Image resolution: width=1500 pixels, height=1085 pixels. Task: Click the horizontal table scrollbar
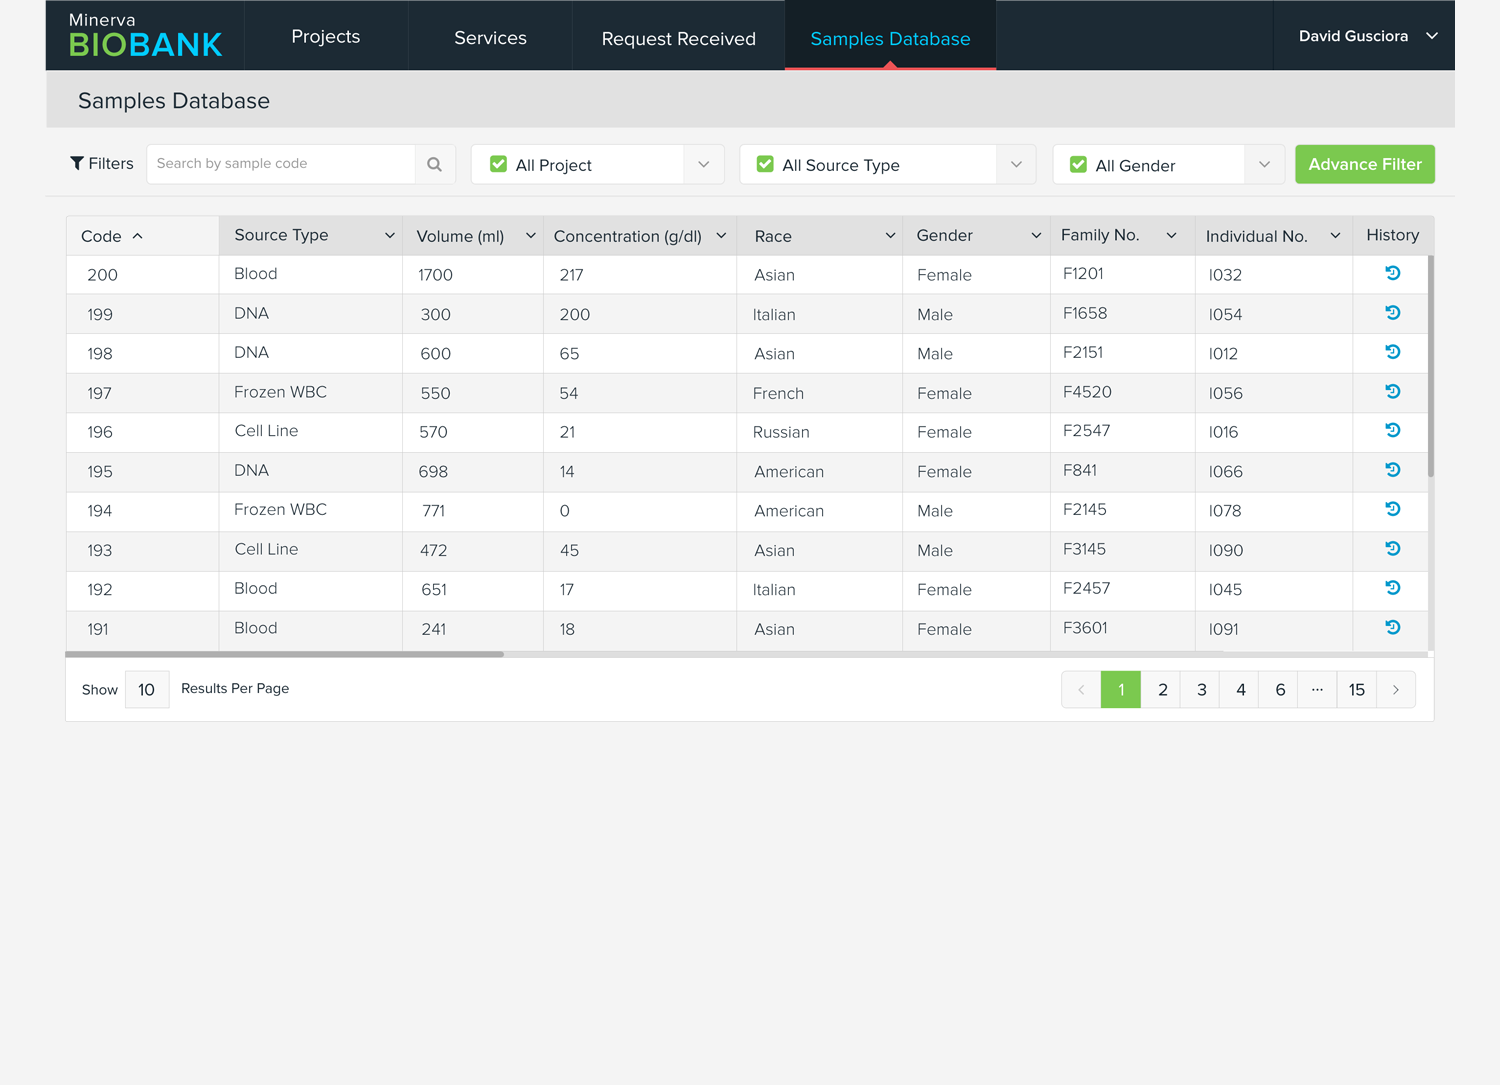(x=285, y=655)
